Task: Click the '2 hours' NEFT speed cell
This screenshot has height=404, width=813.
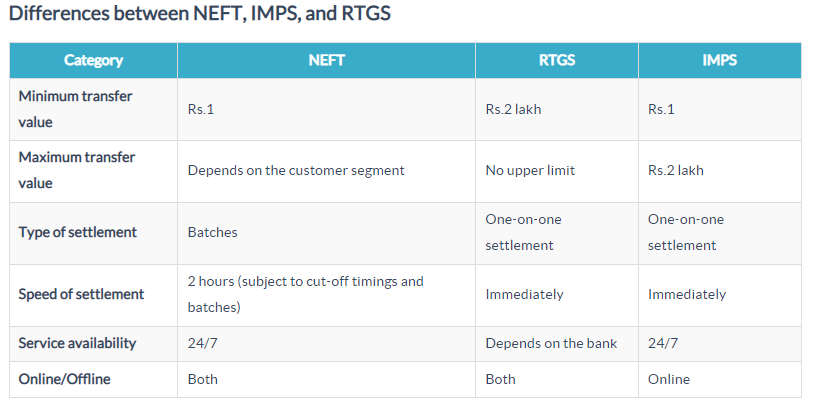Action: click(x=306, y=294)
